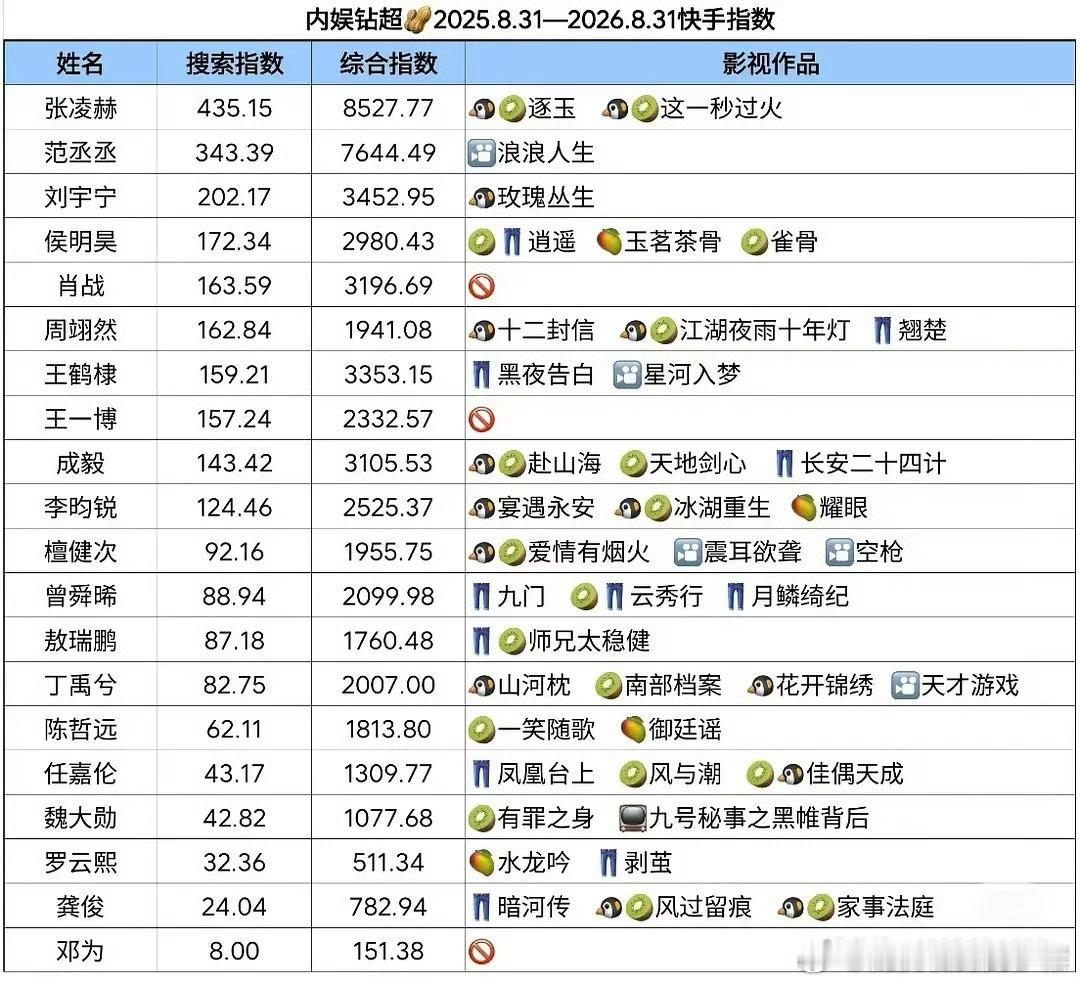Image resolution: width=1080 pixels, height=984 pixels.
Task: Click the film icon before 星河入梦
Action: pyautogui.click(x=627, y=375)
